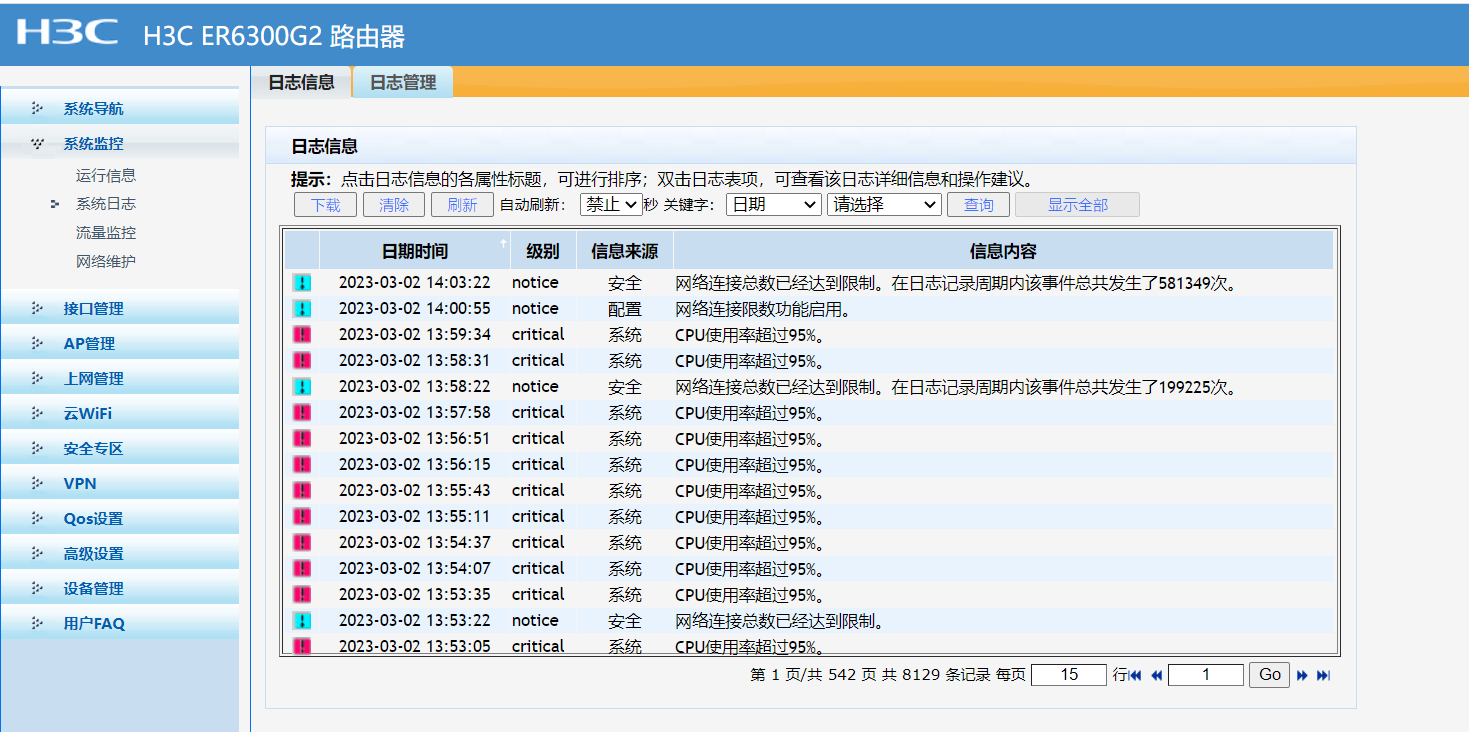Click the critical icon of the 13:56:51 log
This screenshot has width=1469, height=732.
pos(301,439)
